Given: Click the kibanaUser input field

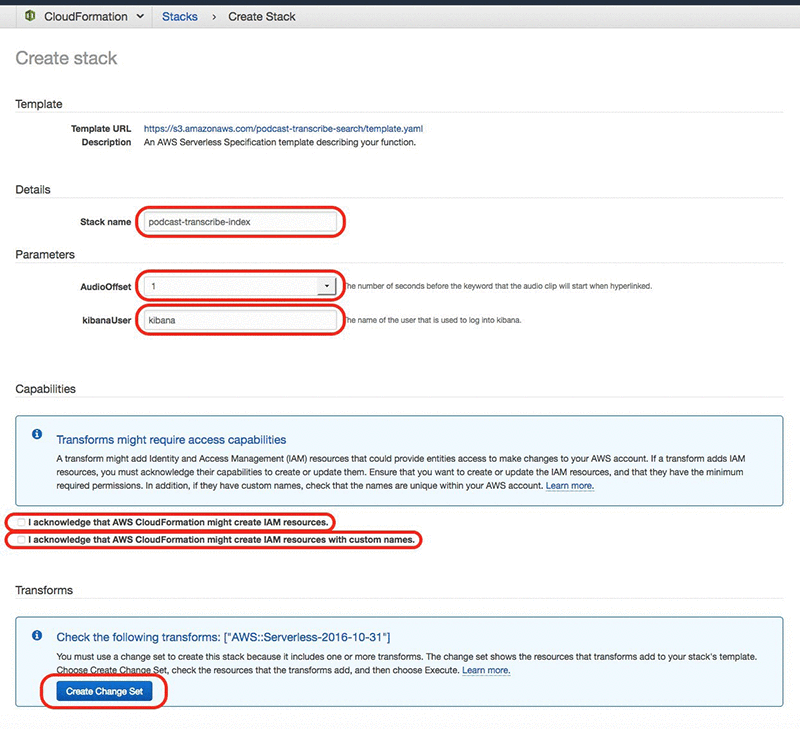Looking at the screenshot, I should point(240,320).
